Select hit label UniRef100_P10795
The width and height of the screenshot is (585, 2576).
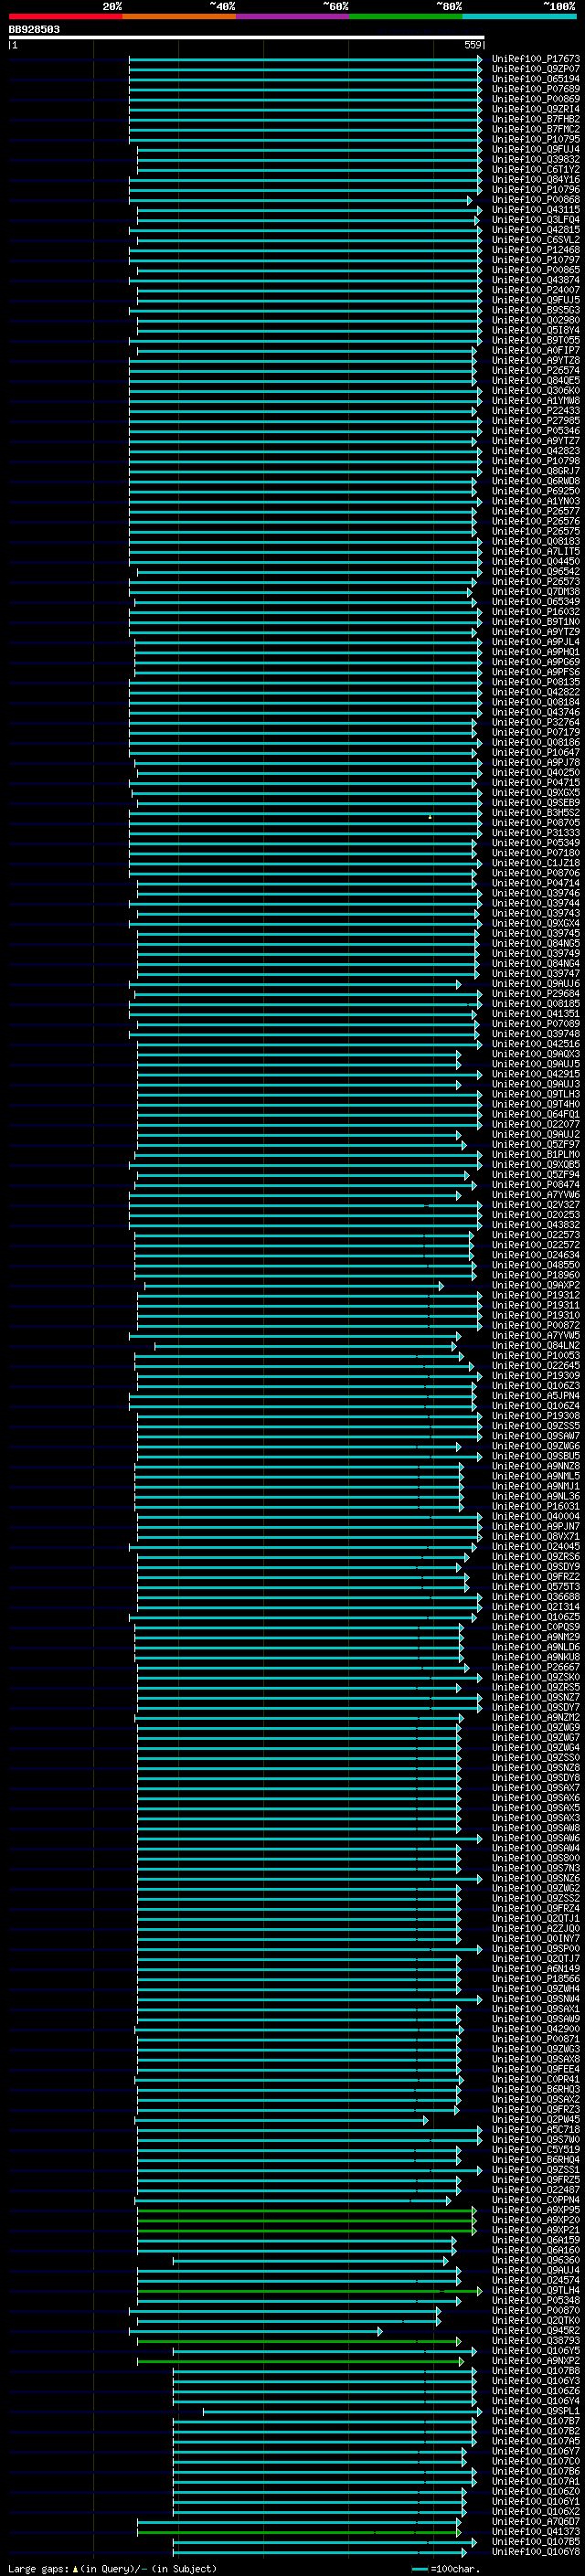536,139
